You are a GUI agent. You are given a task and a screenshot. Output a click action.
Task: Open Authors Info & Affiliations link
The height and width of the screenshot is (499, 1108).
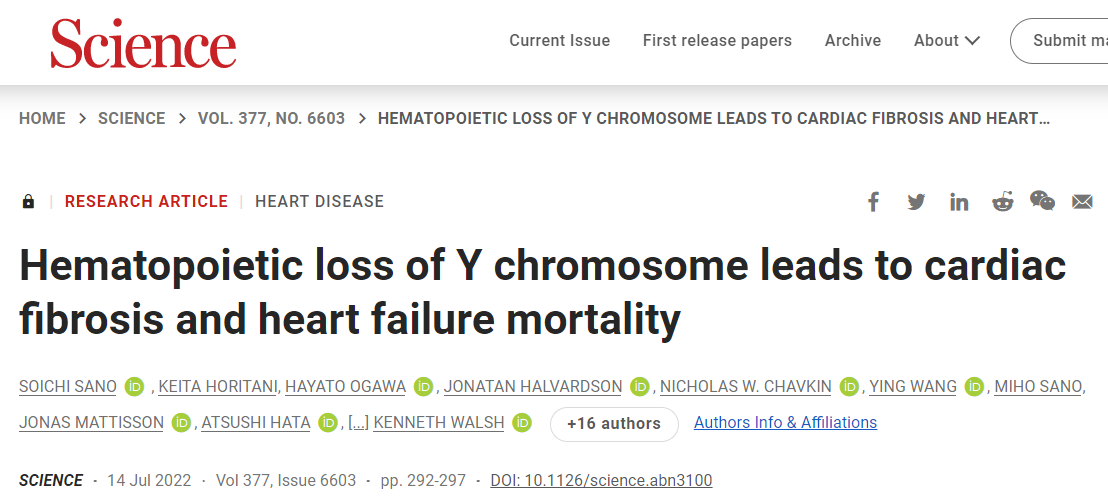(x=785, y=423)
